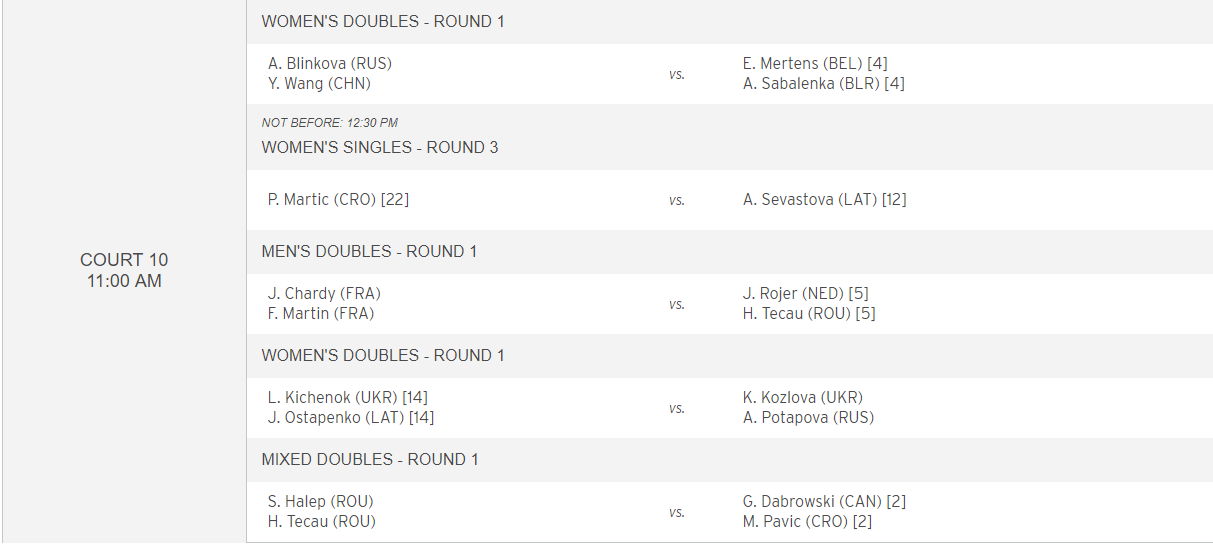Select Men's Doubles - Round 1 header
This screenshot has width=1213, height=544.
(370, 251)
